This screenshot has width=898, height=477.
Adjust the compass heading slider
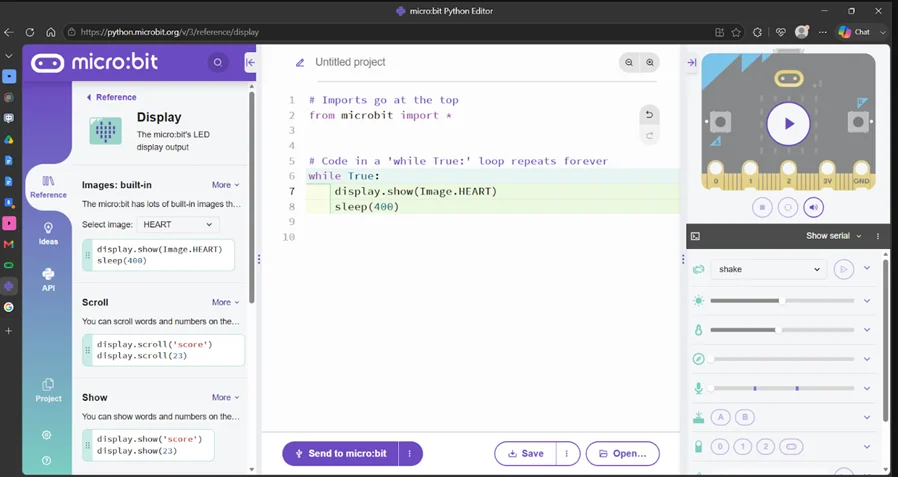(x=782, y=359)
